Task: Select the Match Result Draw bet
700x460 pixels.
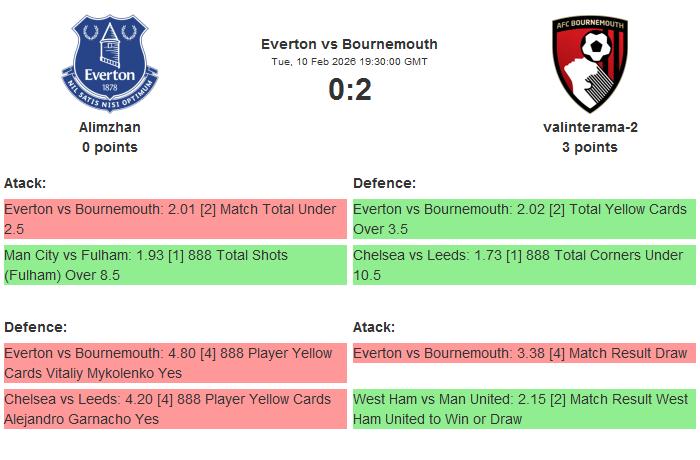Action: [x=524, y=353]
